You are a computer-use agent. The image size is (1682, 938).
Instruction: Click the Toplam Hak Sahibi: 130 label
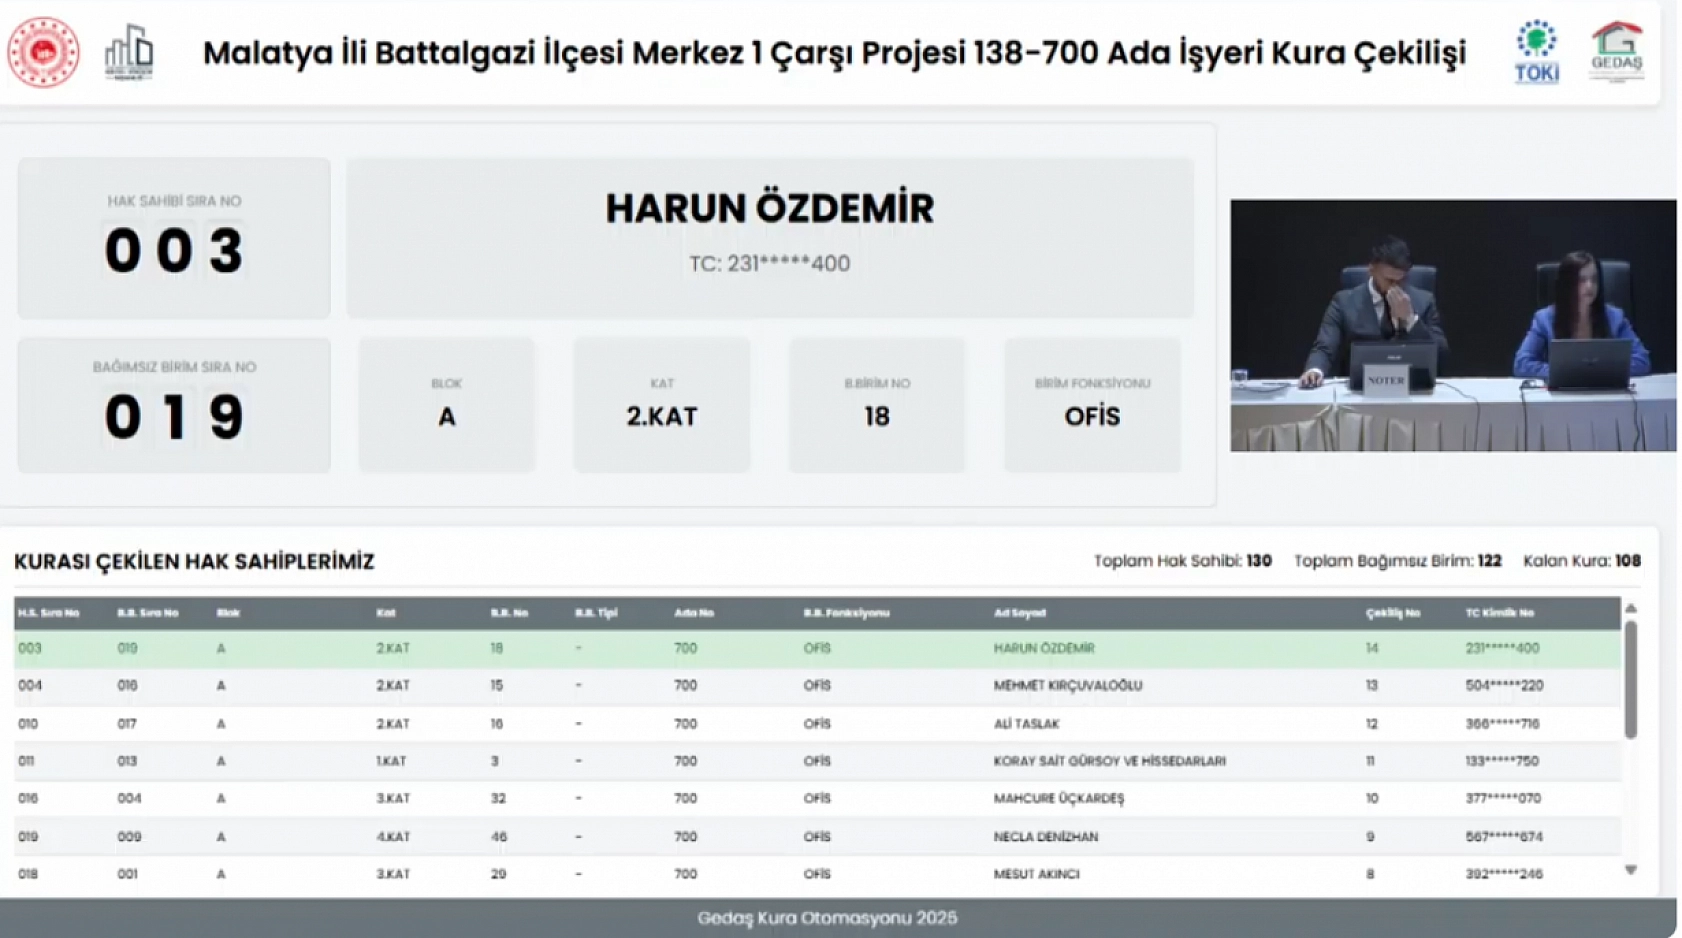tap(1183, 561)
